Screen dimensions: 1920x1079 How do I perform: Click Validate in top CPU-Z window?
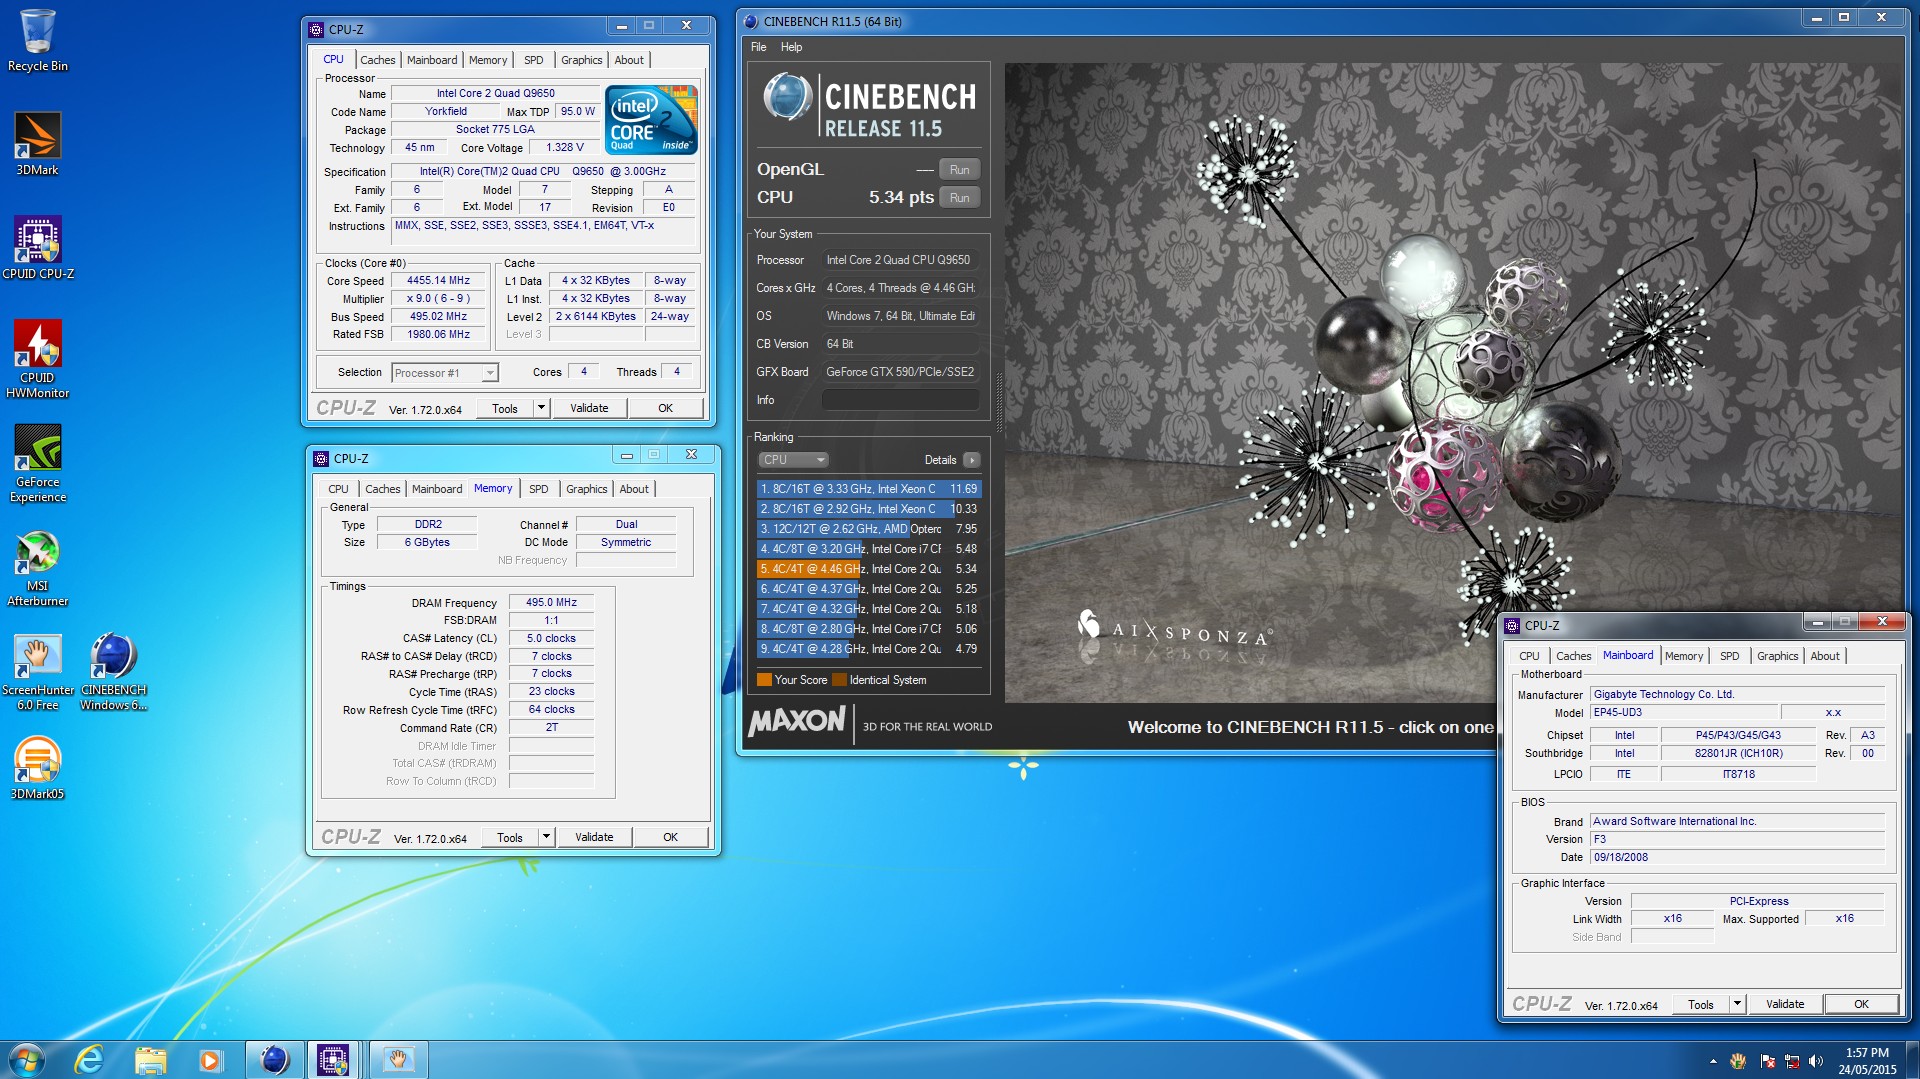[x=589, y=408]
